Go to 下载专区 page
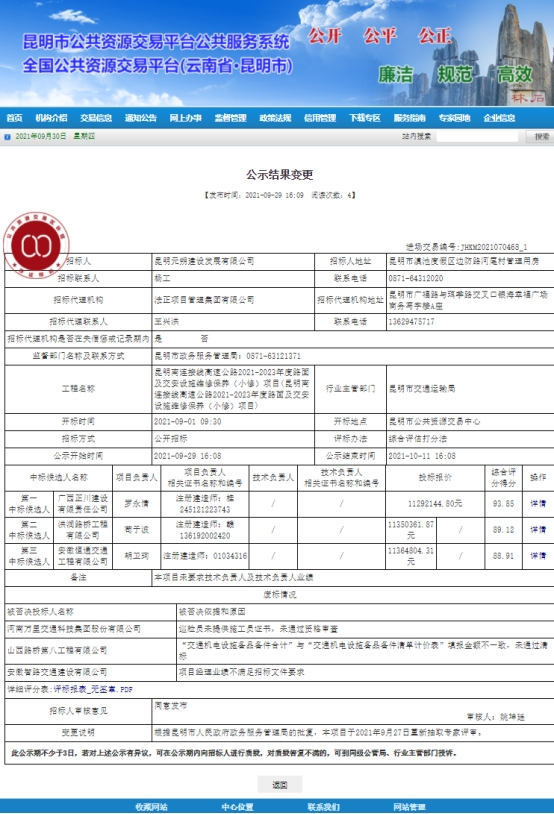The image size is (554, 814). point(364,118)
